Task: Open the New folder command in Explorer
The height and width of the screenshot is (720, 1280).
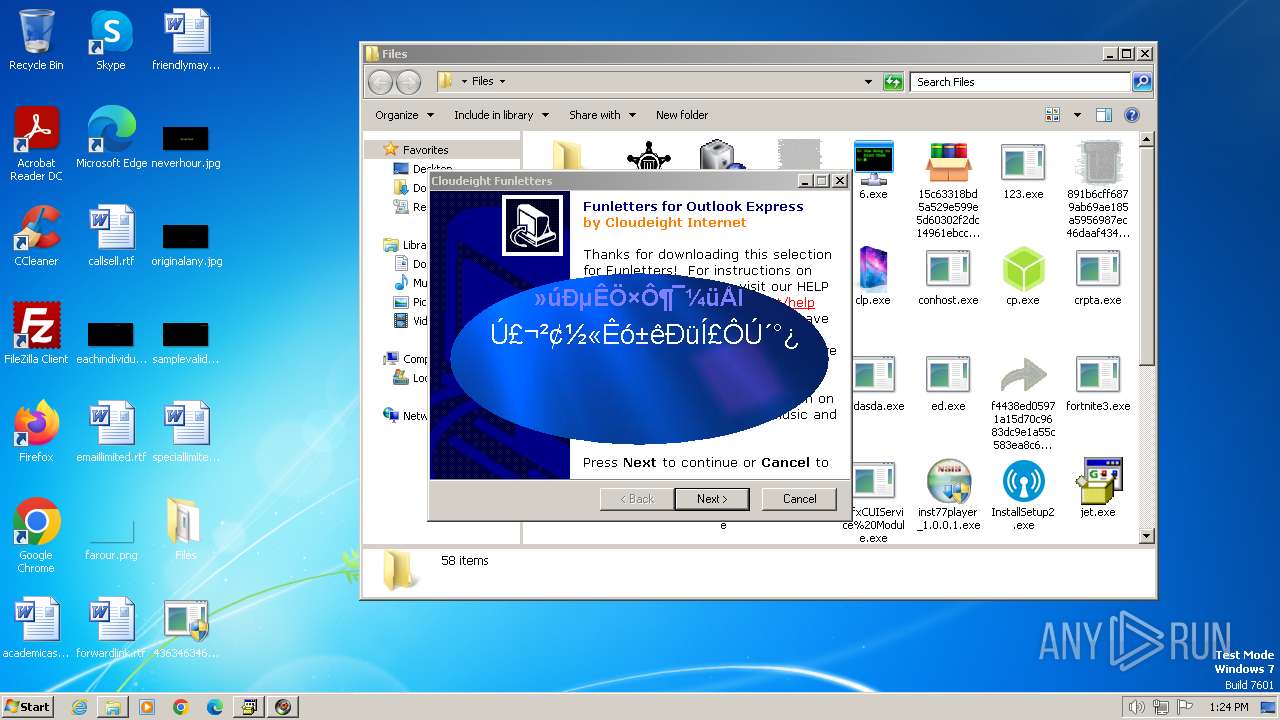Action: point(682,115)
